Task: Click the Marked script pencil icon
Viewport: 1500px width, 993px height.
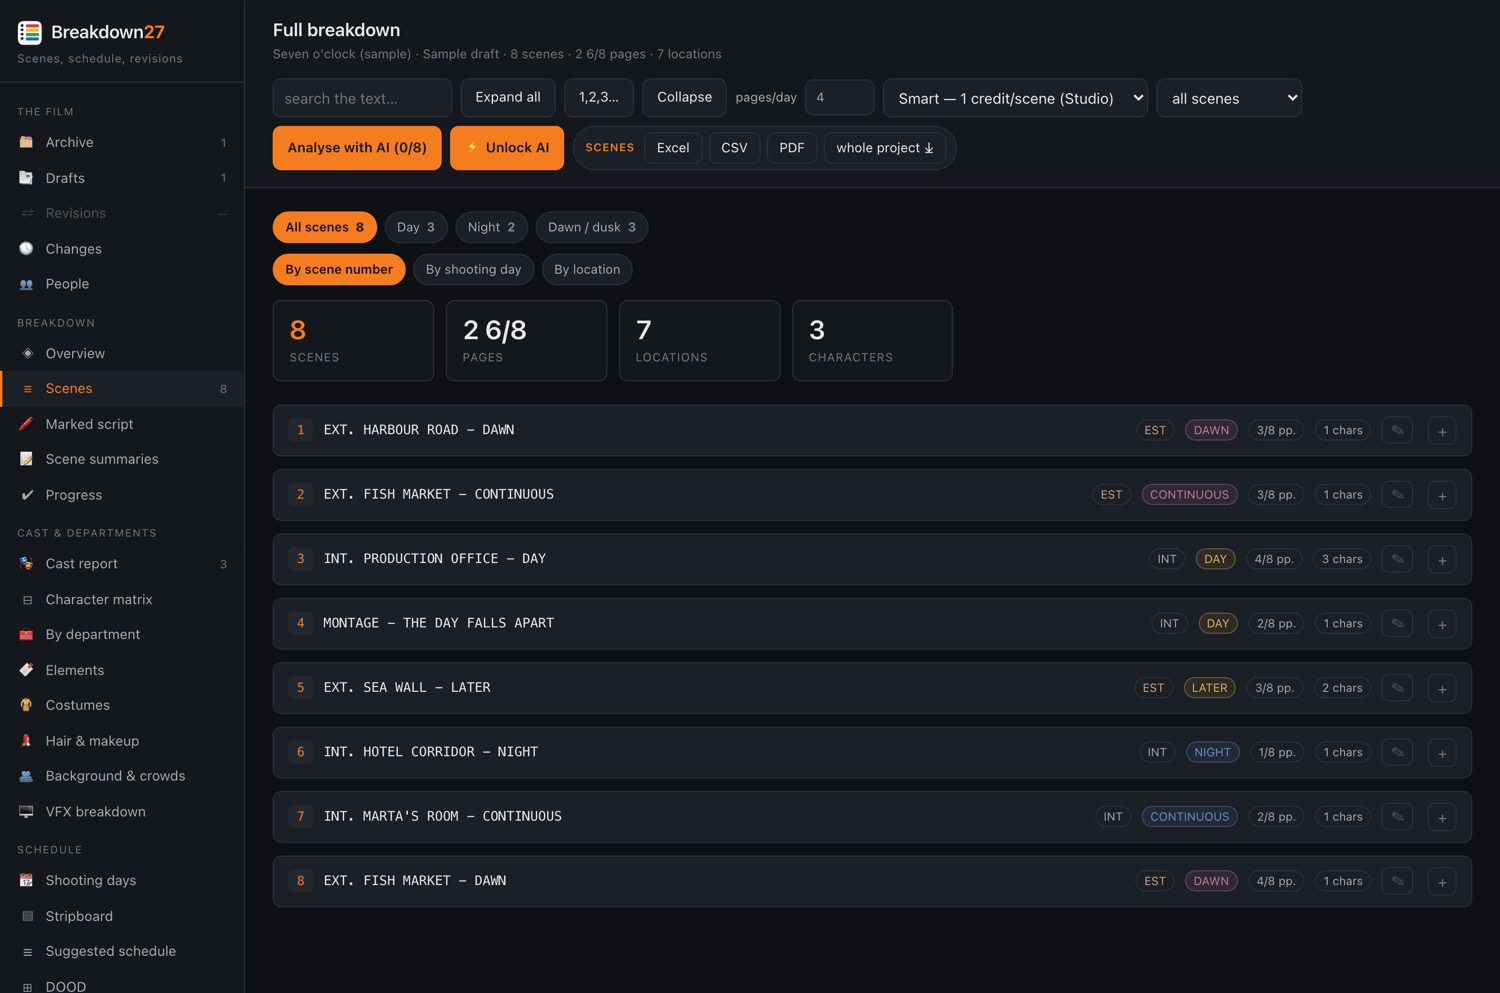Action: click(27, 424)
